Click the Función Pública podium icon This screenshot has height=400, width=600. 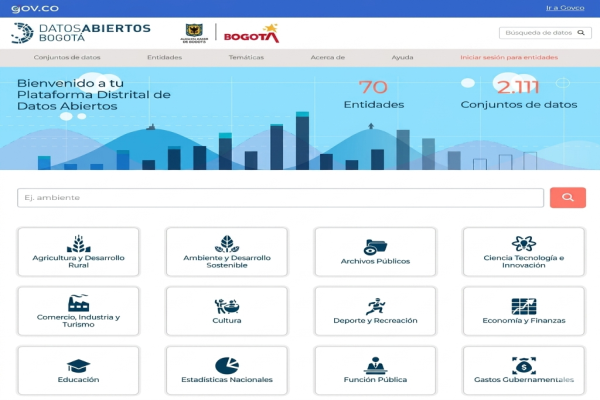point(375,365)
